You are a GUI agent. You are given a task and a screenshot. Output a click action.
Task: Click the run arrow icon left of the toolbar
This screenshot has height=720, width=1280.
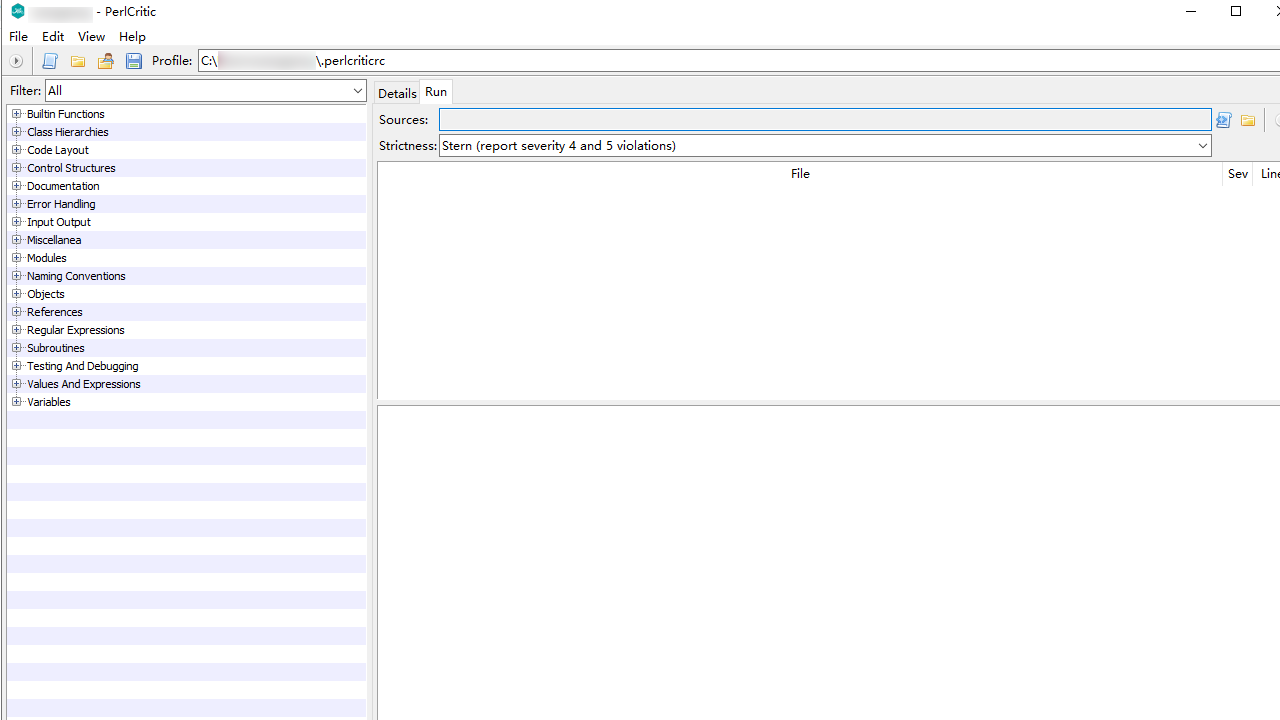coord(15,61)
